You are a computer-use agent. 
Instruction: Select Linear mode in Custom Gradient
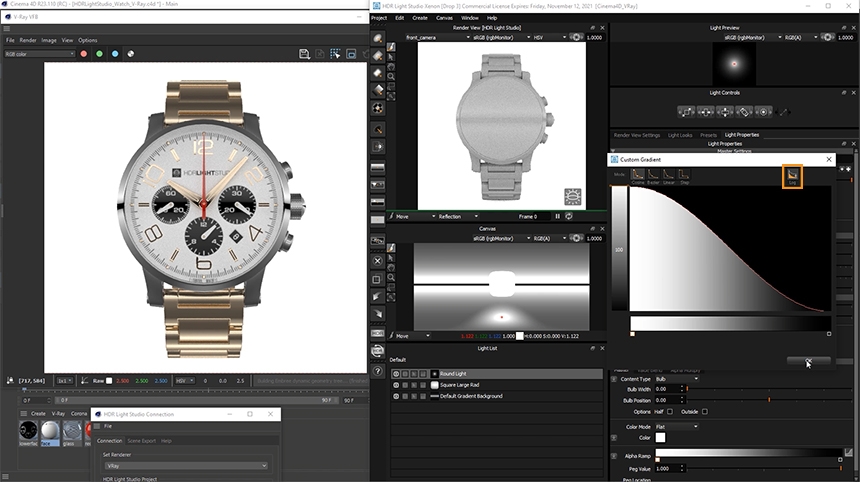668,176
